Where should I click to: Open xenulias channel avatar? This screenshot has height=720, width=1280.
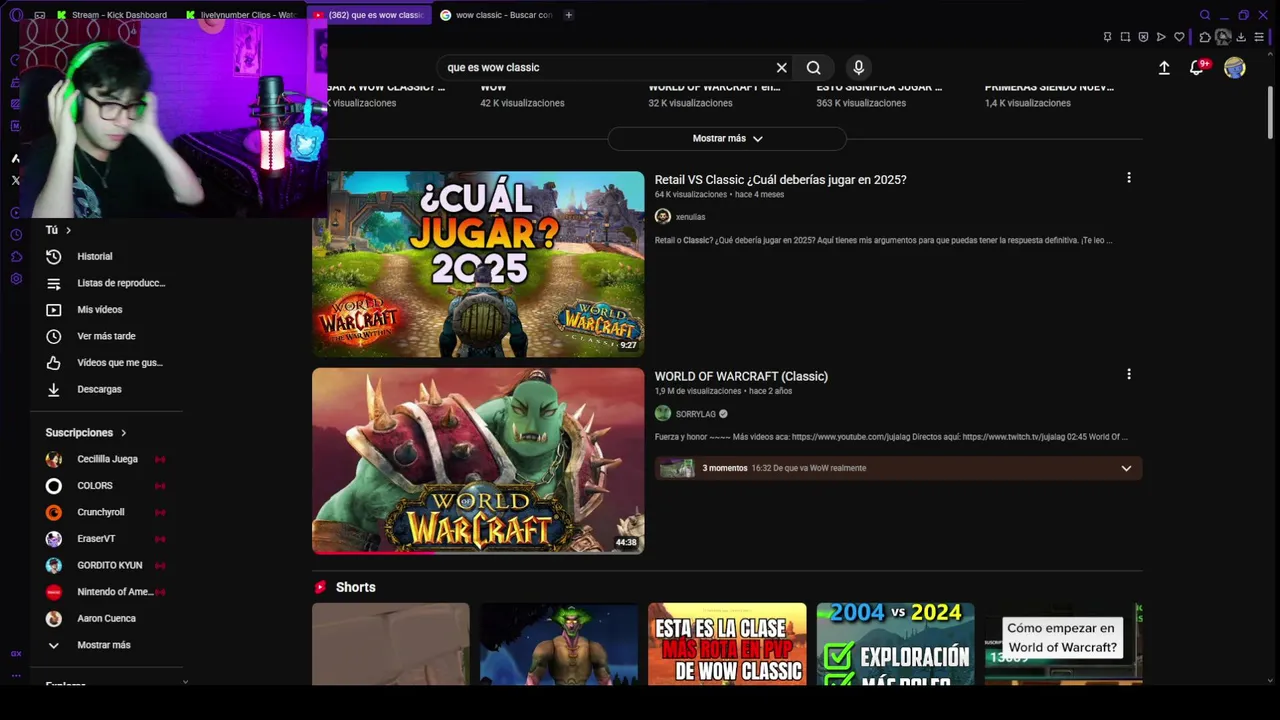click(663, 216)
